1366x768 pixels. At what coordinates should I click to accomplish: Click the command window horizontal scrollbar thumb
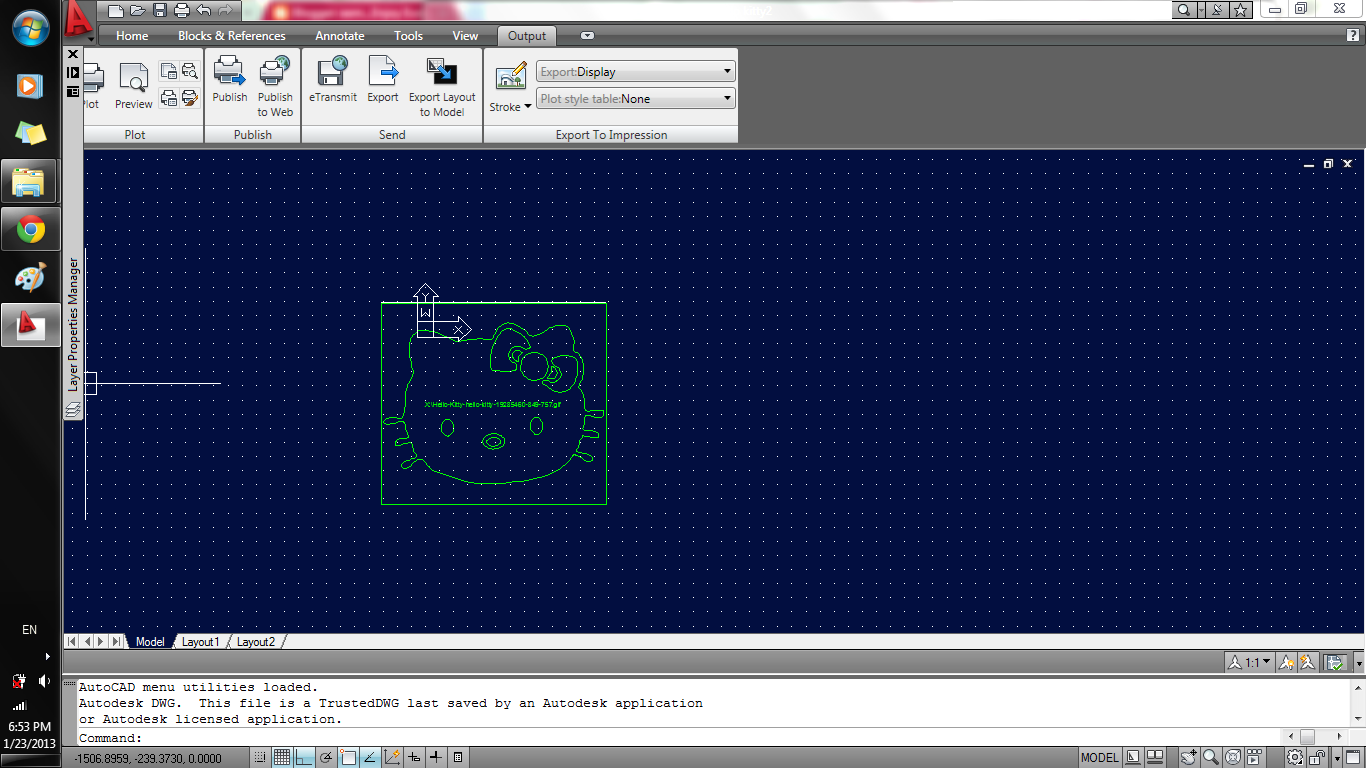1307,737
